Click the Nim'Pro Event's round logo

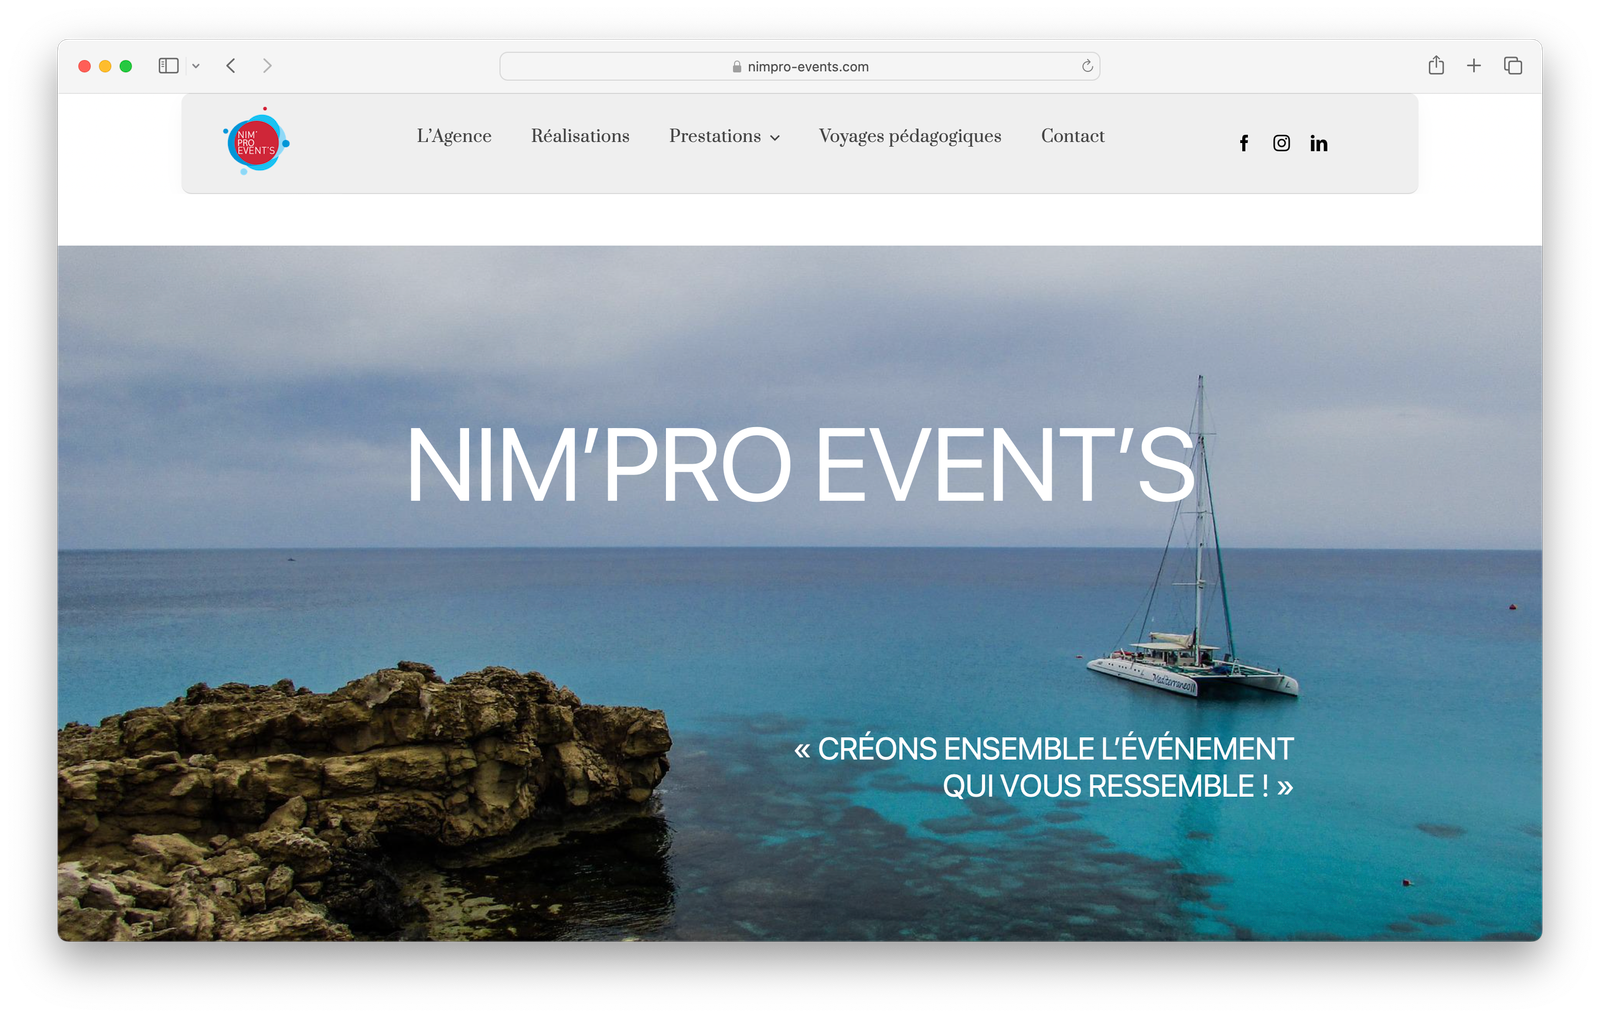pos(256,143)
